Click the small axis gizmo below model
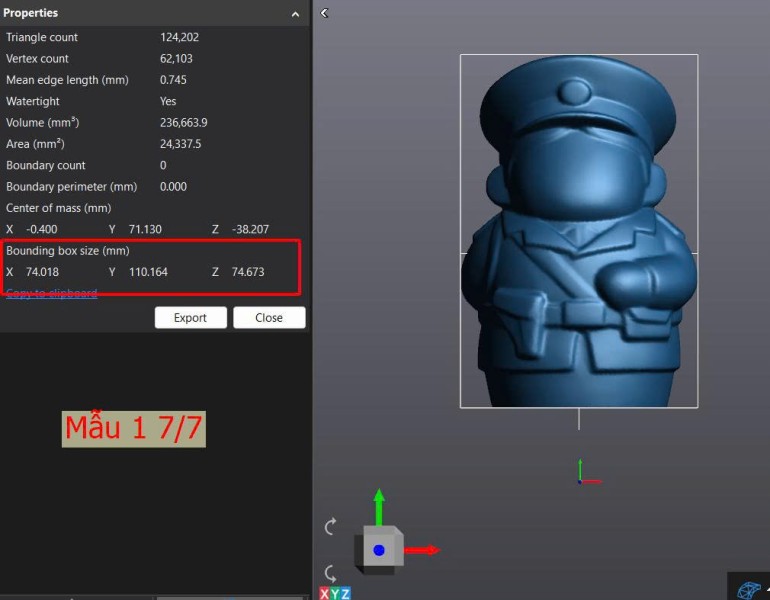 588,473
